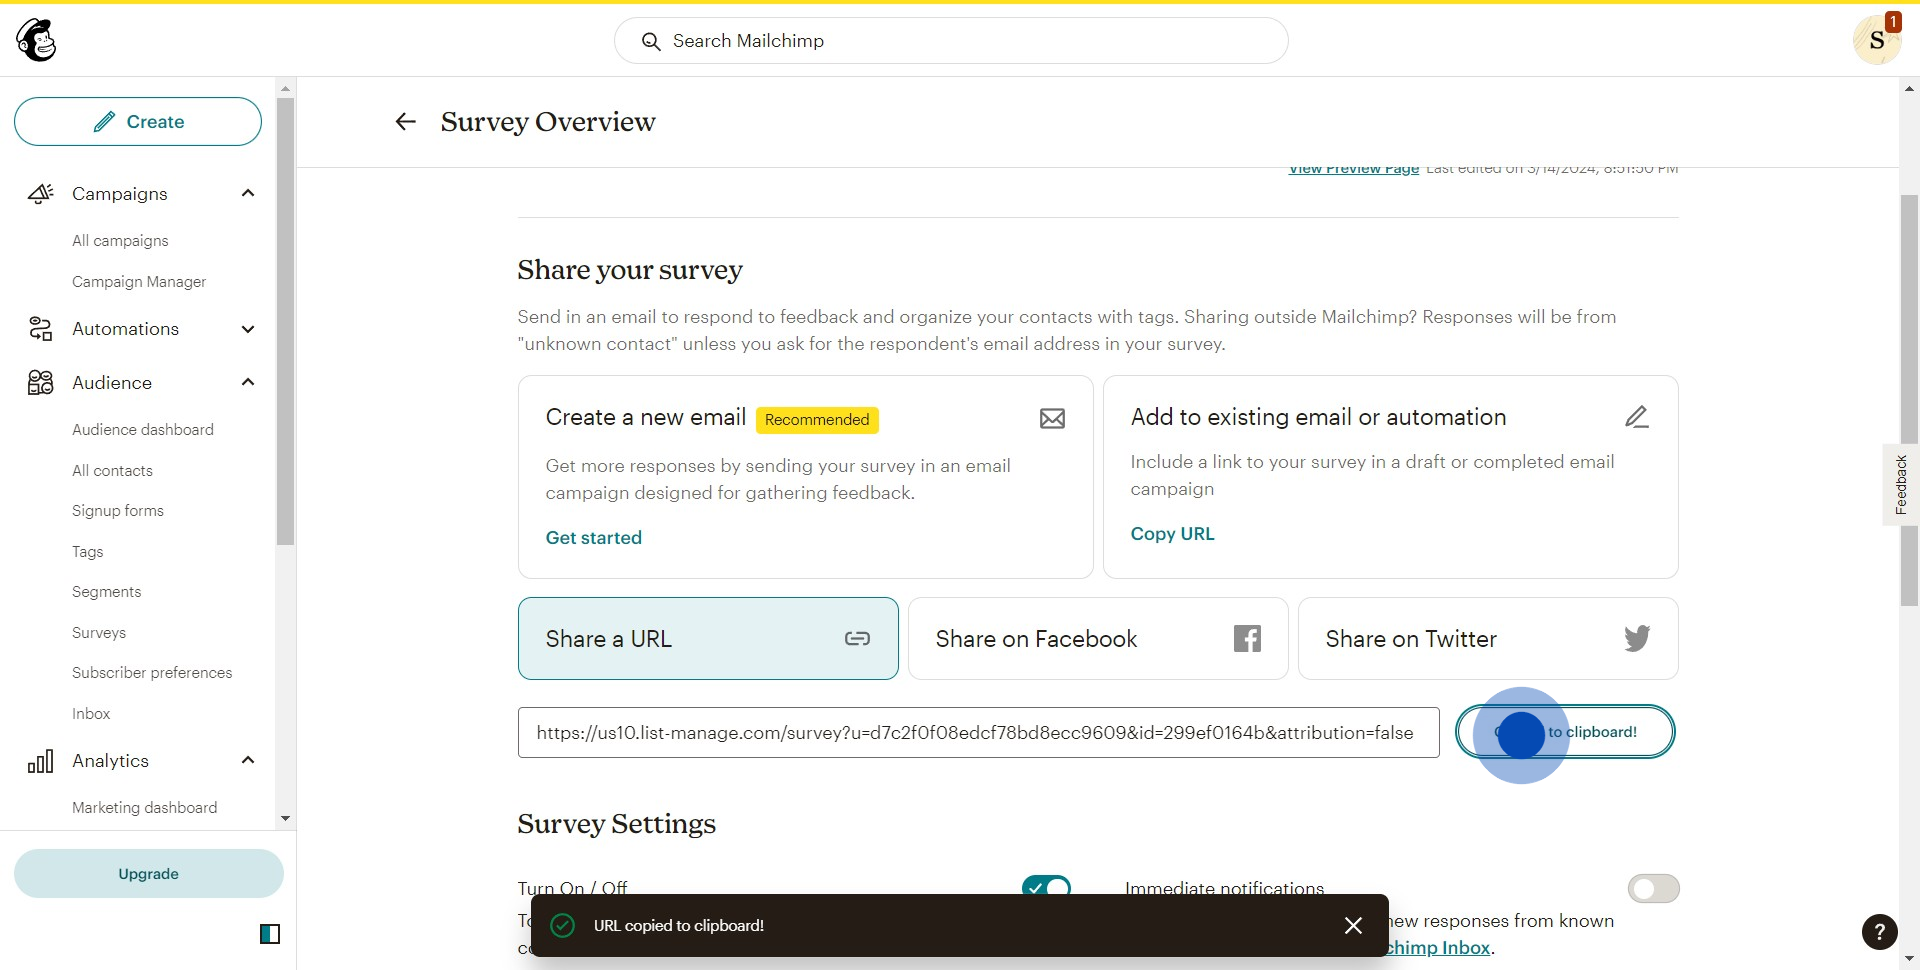The width and height of the screenshot is (1920, 970).
Task: Go back with the left arrow
Action: tap(405, 122)
